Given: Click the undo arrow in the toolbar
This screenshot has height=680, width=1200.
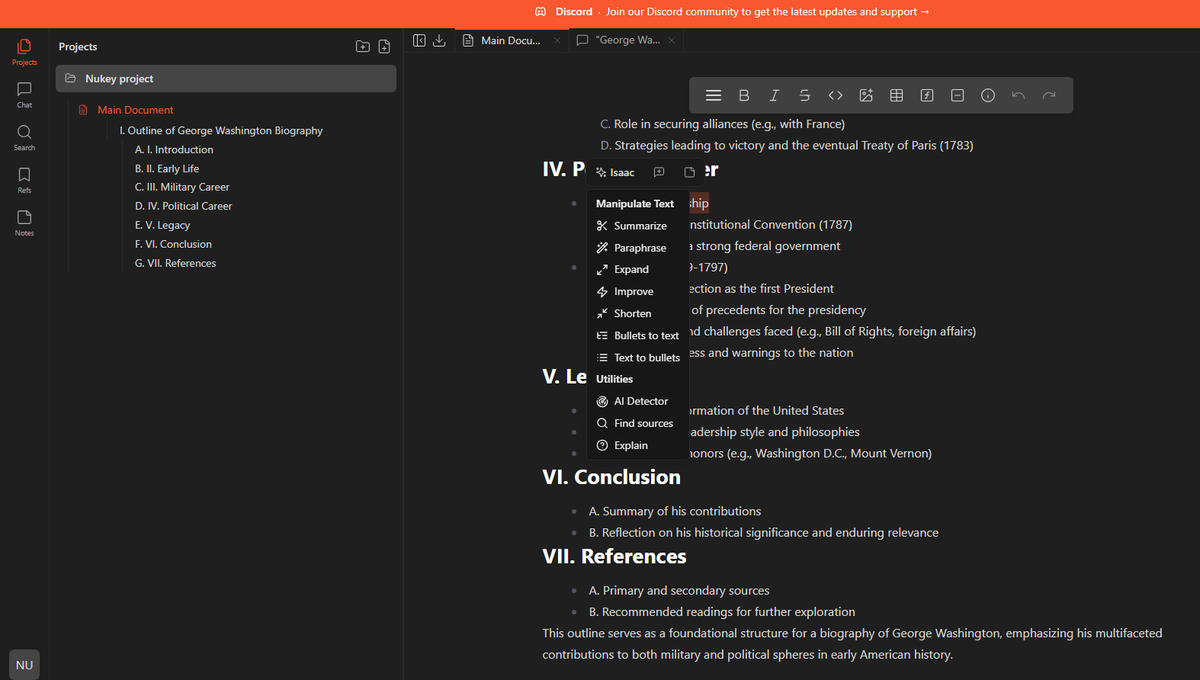Looking at the screenshot, I should coord(1018,95).
